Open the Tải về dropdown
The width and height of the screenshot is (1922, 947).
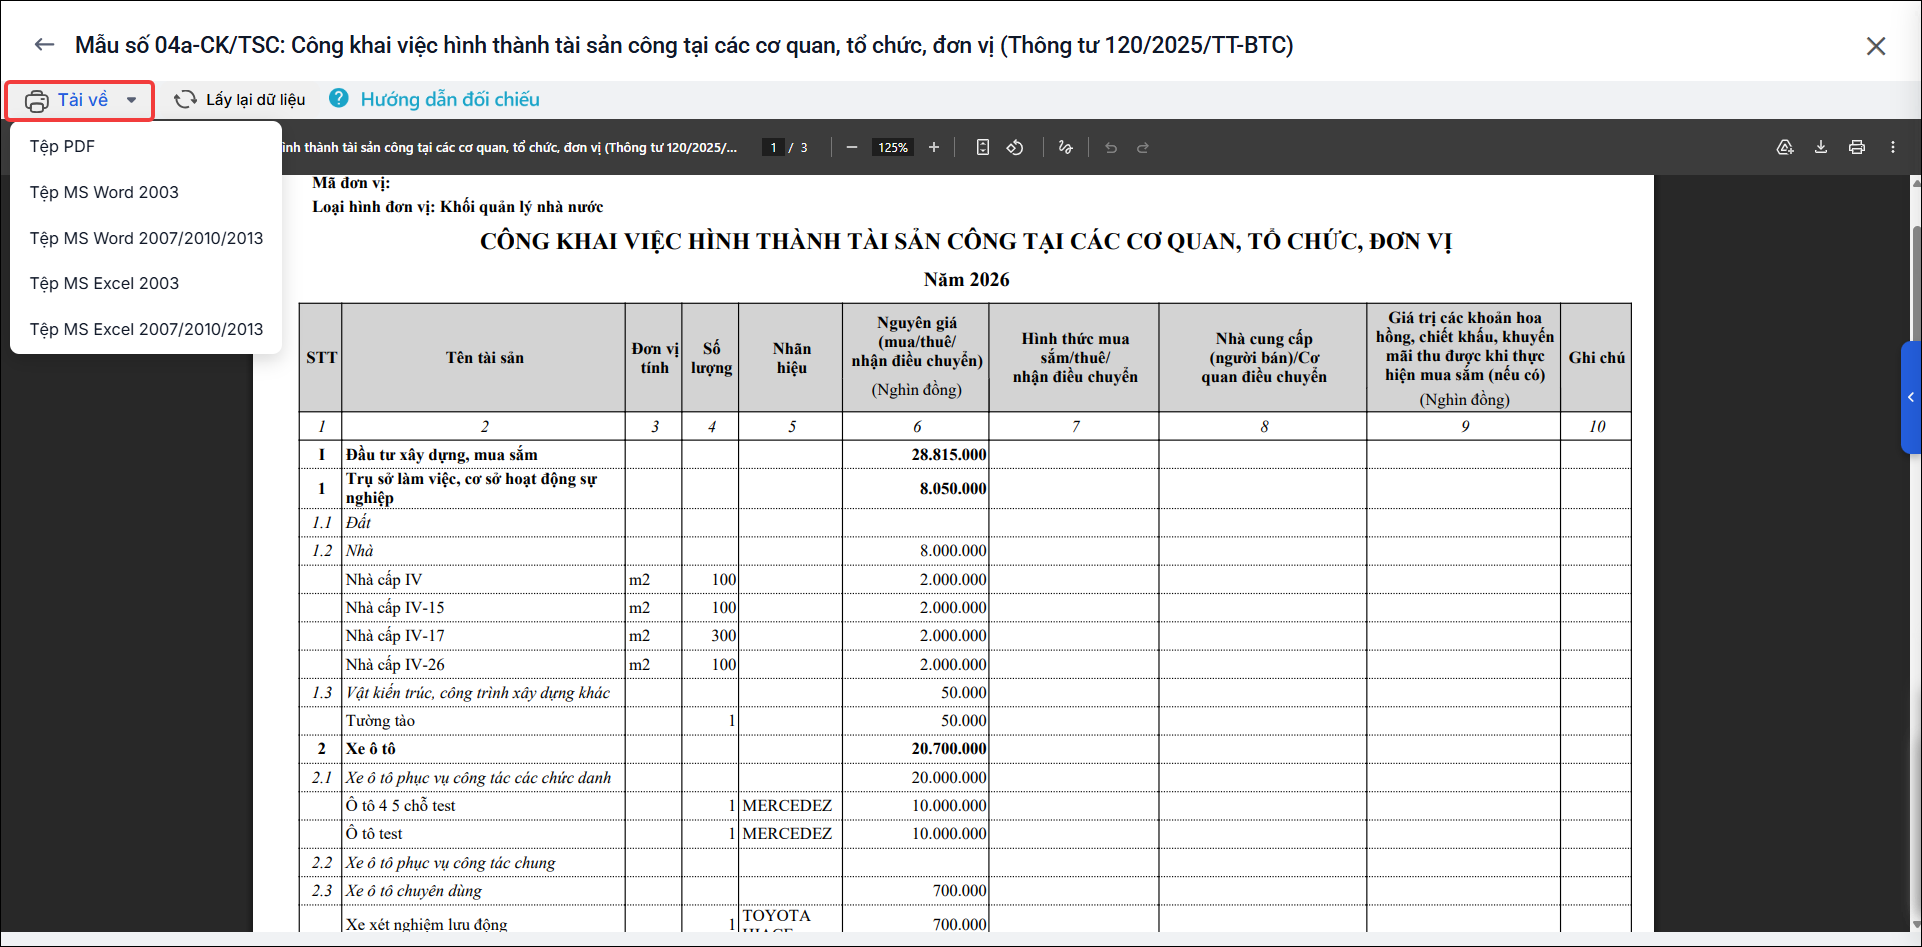(x=80, y=100)
